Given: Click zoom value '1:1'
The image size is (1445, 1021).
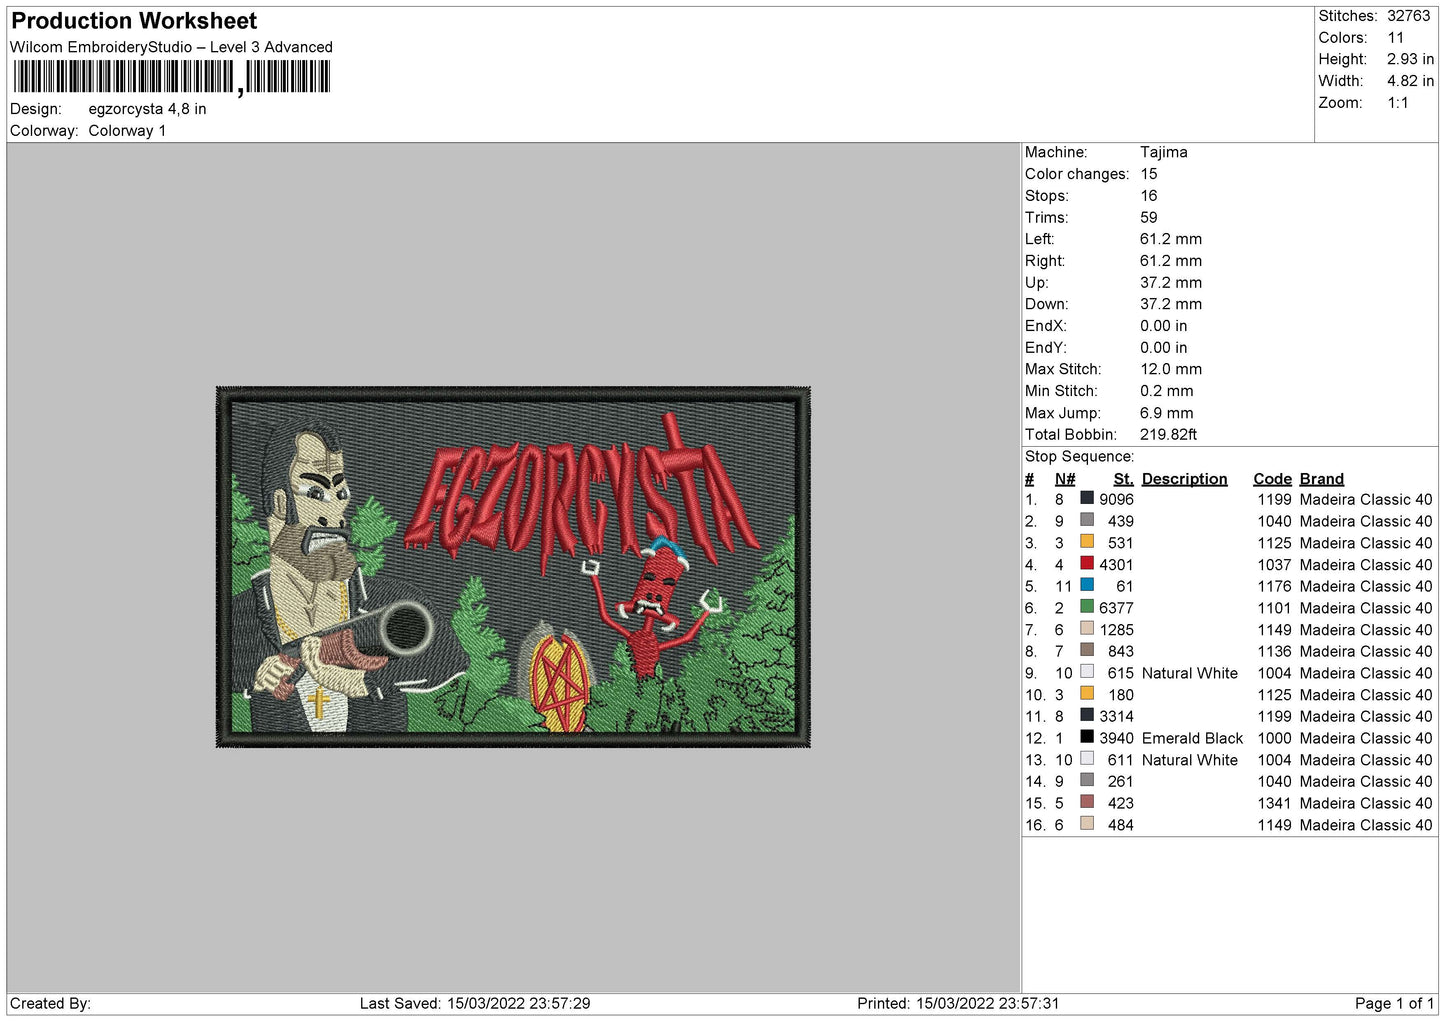Looking at the screenshot, I should (1397, 103).
